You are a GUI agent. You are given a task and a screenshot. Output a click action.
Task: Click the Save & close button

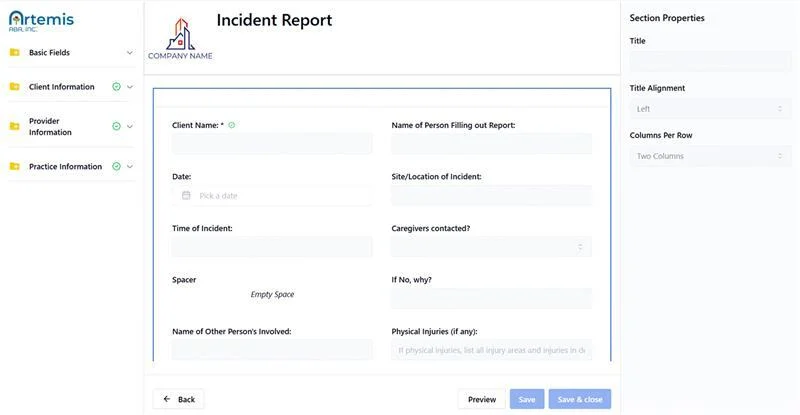click(x=580, y=399)
